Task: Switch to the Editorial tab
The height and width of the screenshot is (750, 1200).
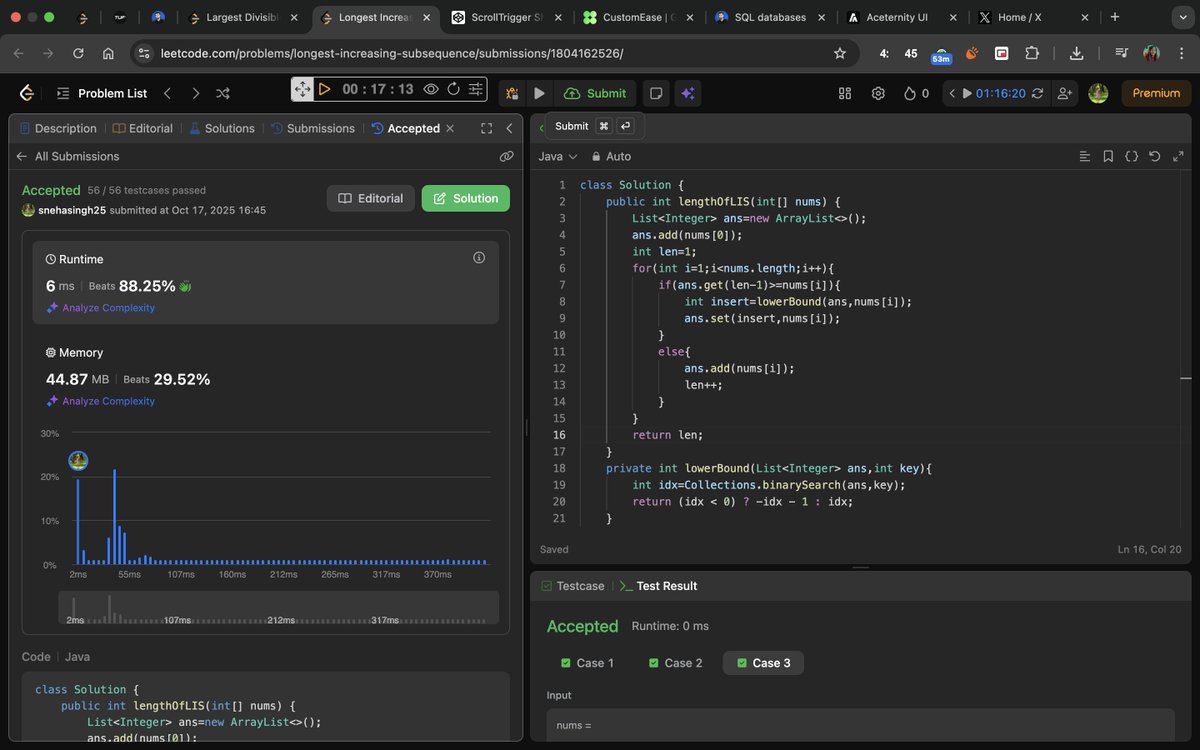Action: [x=143, y=128]
